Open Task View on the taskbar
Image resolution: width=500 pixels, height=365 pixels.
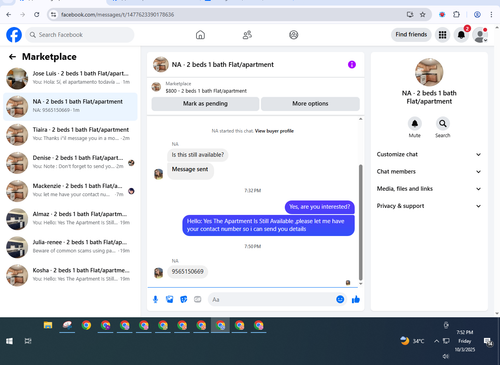pos(28,341)
